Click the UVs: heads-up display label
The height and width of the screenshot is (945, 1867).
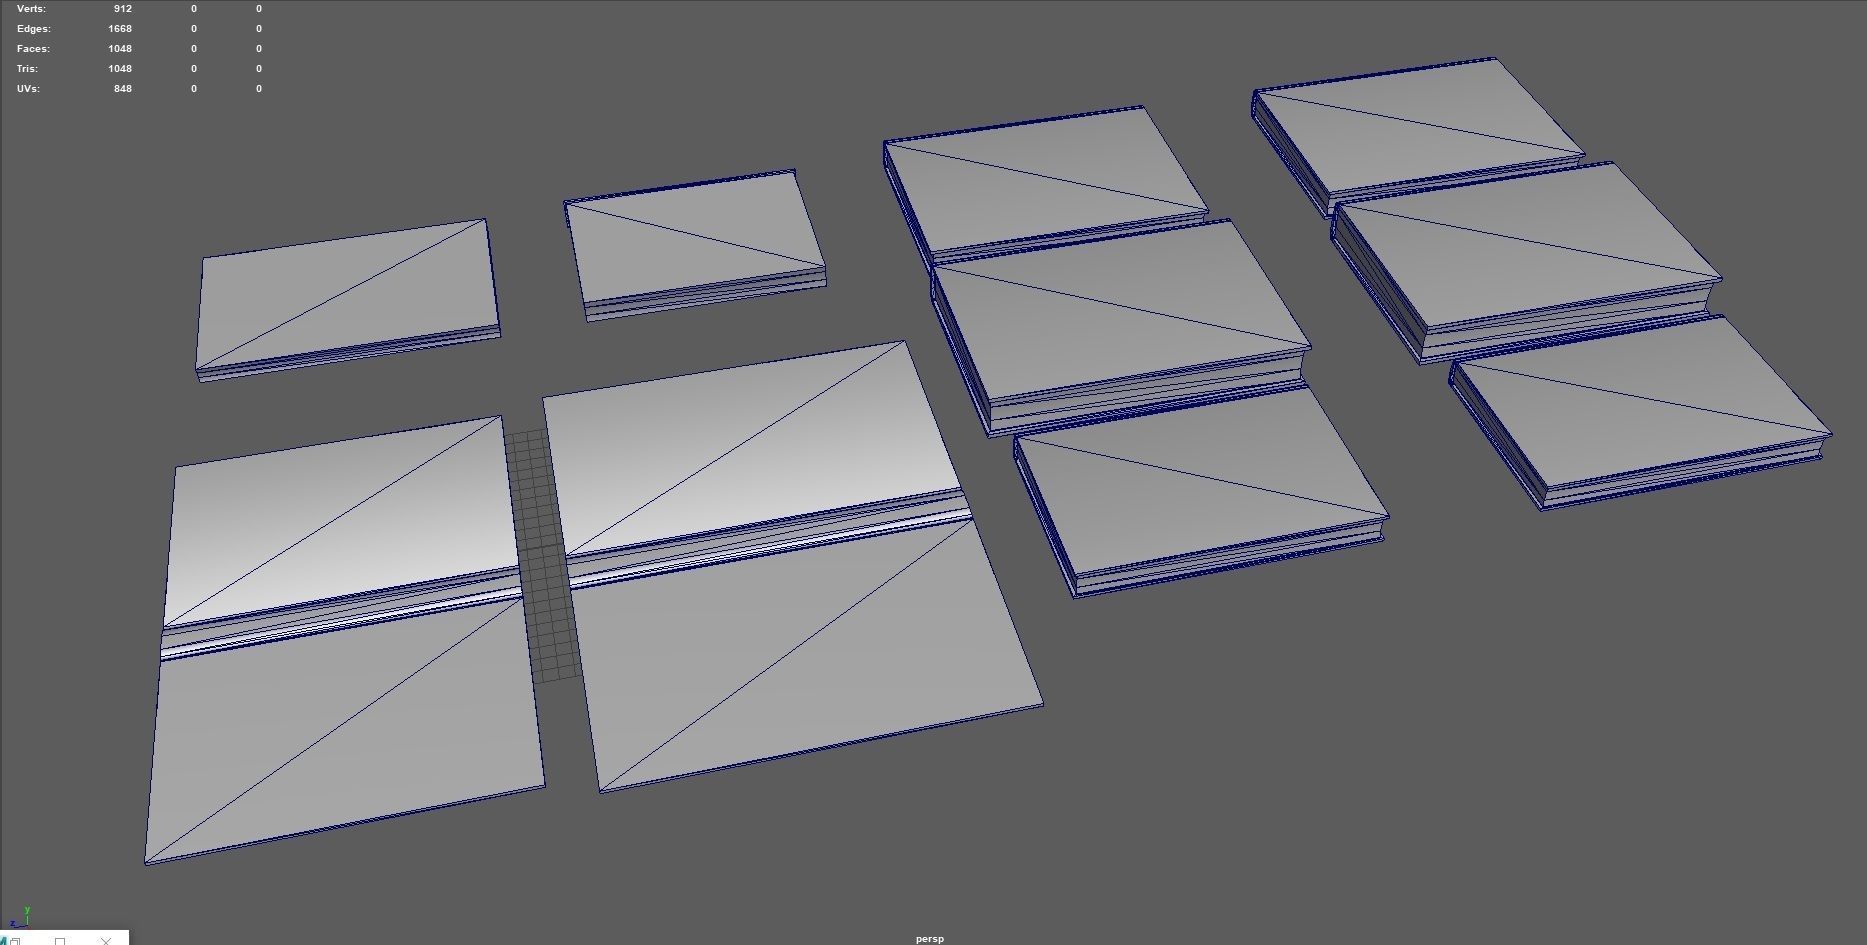pos(28,88)
